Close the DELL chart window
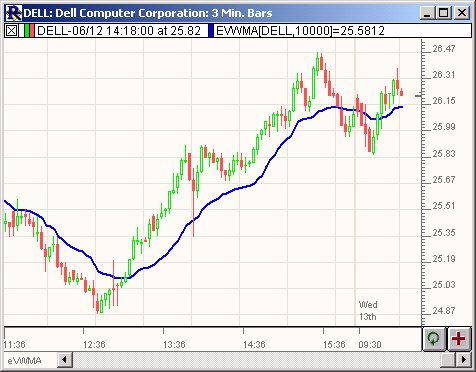The image size is (476, 372). point(461,13)
